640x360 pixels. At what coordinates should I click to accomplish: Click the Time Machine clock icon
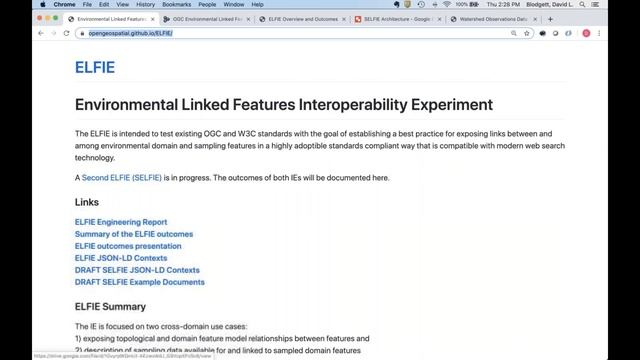pyautogui.click(x=421, y=4)
